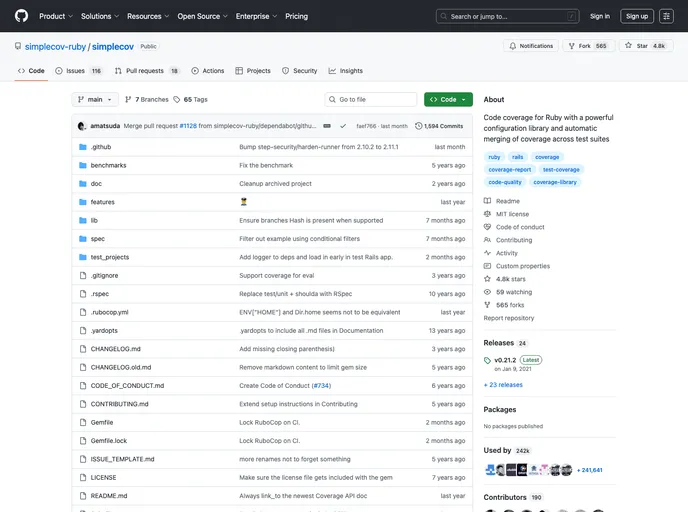Switch to the Actions tab

[208, 71]
